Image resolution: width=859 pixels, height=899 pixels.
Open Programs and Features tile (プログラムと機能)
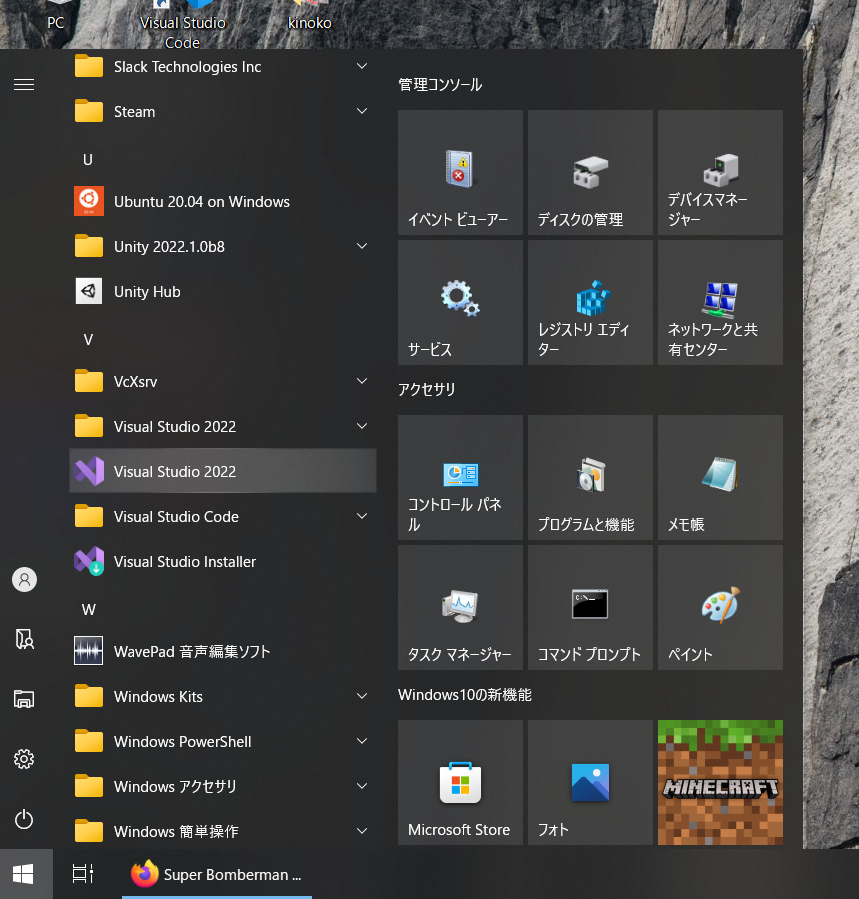pyautogui.click(x=590, y=478)
